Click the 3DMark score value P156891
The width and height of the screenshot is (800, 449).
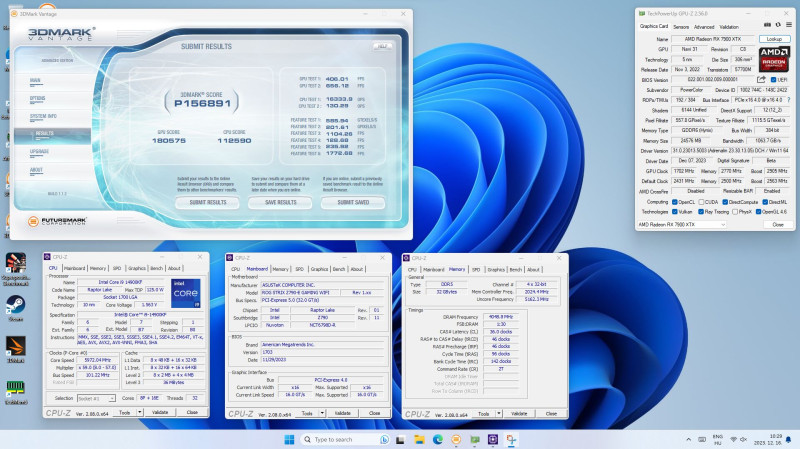pyautogui.click(x=202, y=104)
